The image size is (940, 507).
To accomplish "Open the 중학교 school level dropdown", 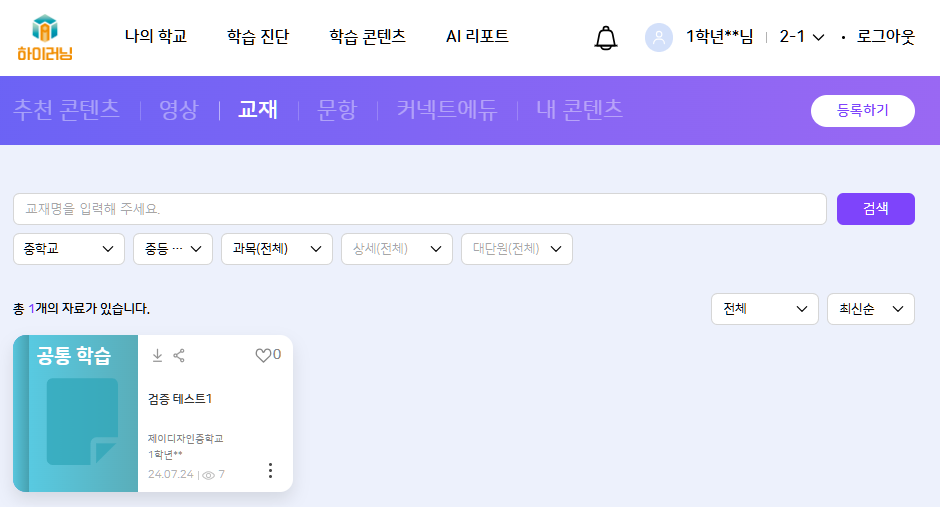I will pos(69,249).
